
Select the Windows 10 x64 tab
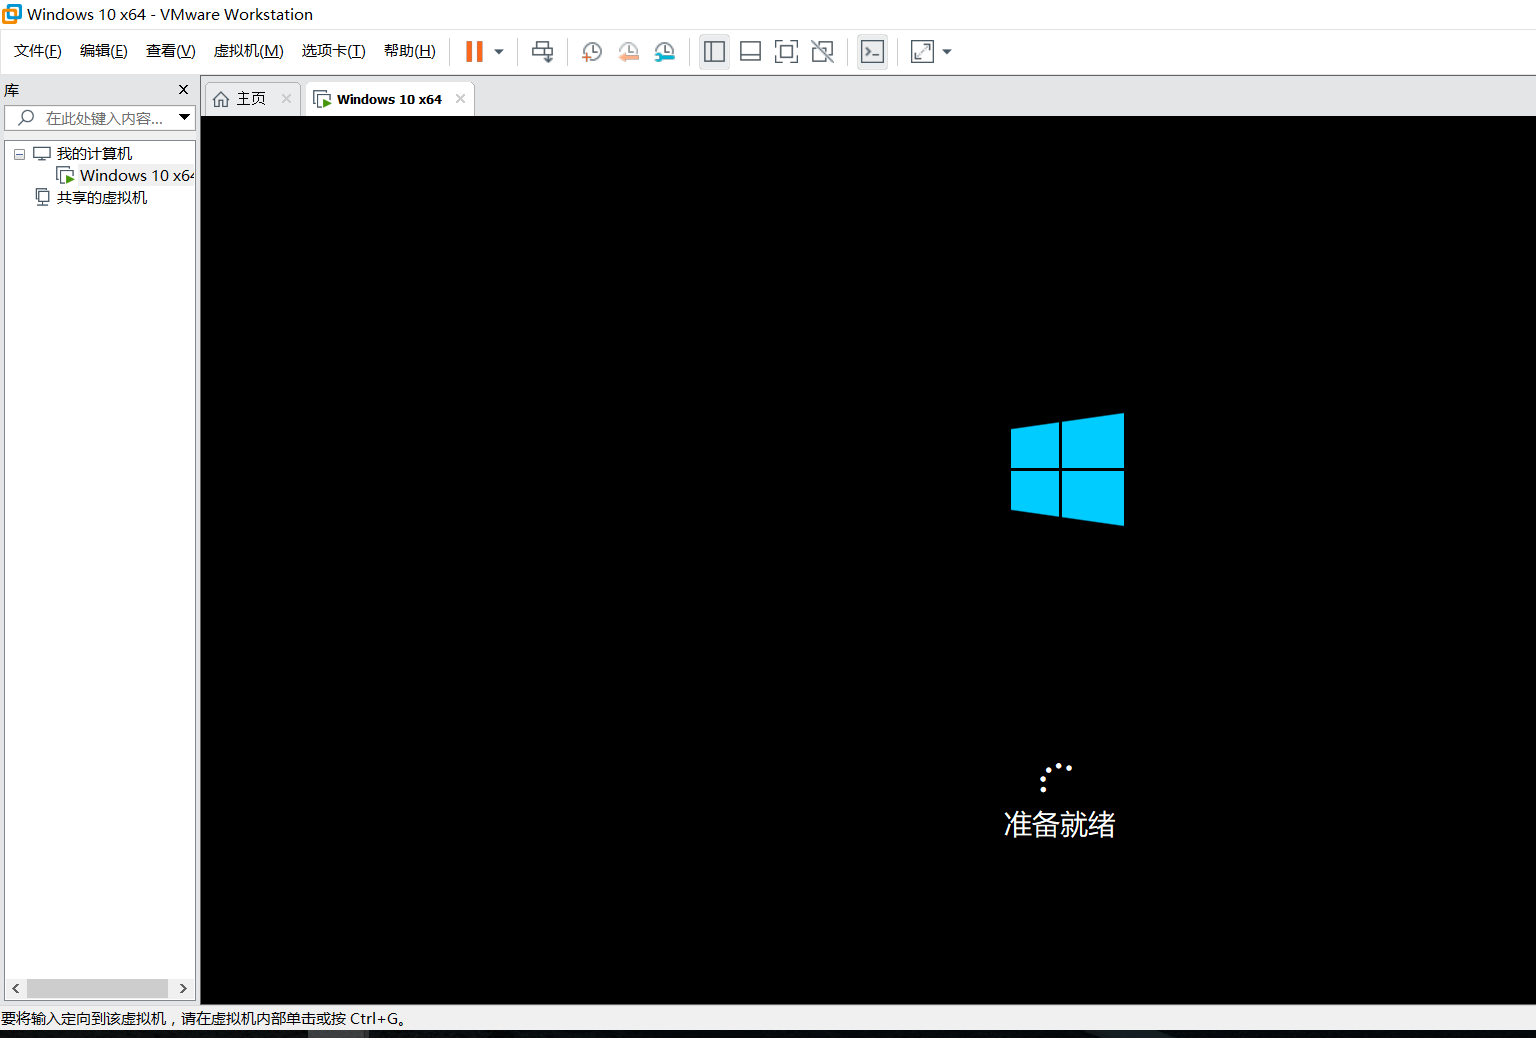[389, 99]
